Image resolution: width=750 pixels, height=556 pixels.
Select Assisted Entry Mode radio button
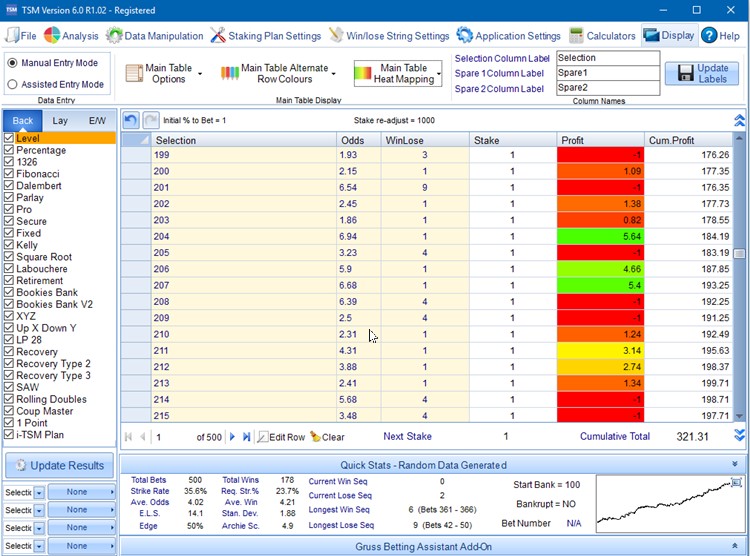click(12, 84)
